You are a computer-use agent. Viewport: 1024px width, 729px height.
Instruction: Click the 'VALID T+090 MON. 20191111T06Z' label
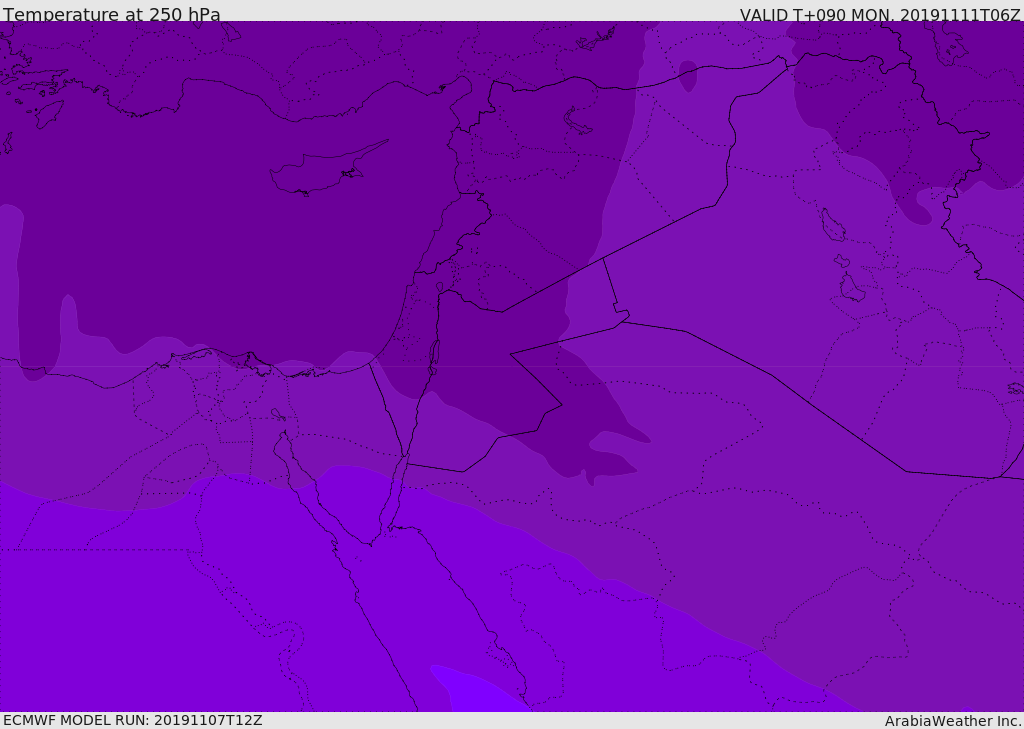click(880, 14)
